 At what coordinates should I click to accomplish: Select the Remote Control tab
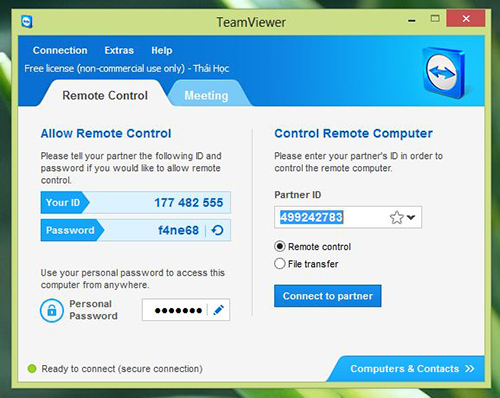105,95
